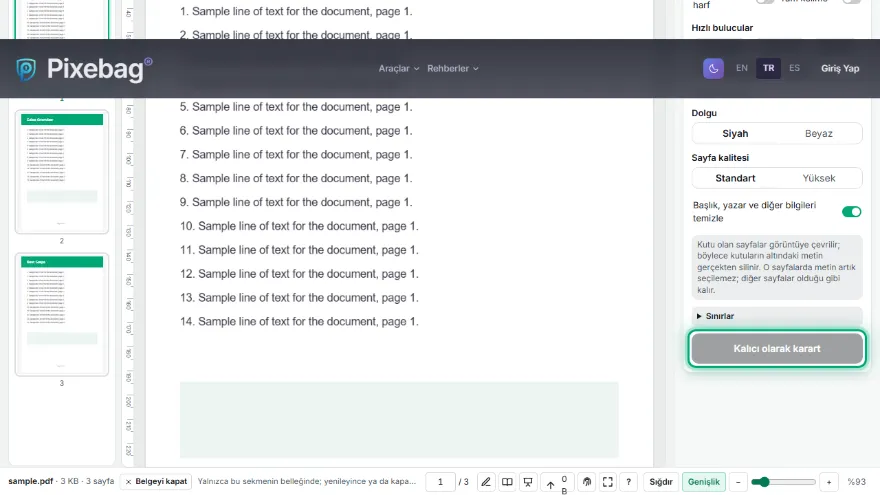Open page 3 thumbnail
This screenshot has height=495, width=880.
[62, 314]
